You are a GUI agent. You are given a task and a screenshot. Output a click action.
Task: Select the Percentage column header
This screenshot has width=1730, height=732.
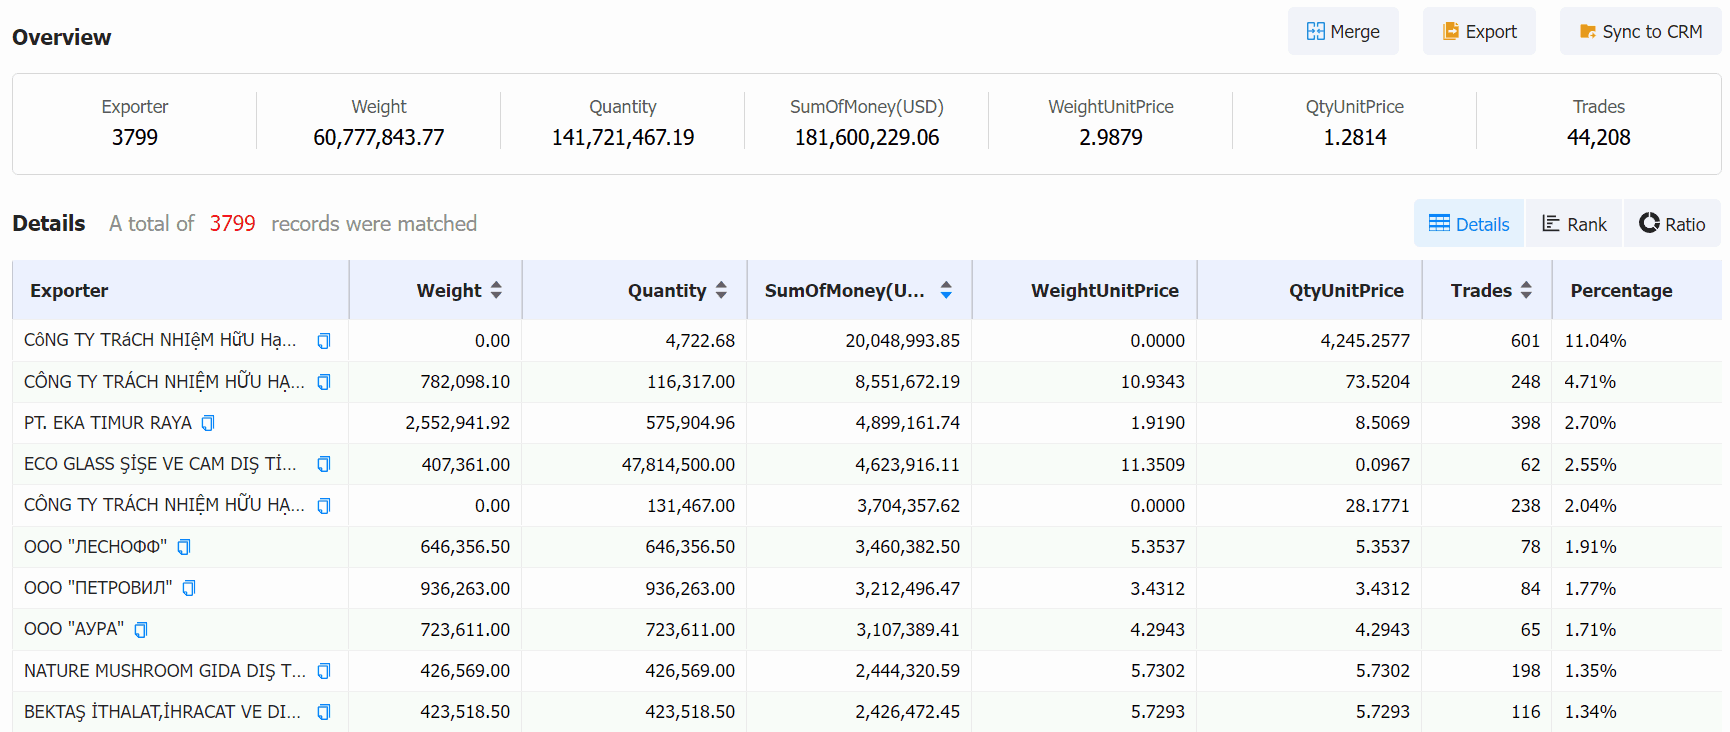click(x=1621, y=290)
